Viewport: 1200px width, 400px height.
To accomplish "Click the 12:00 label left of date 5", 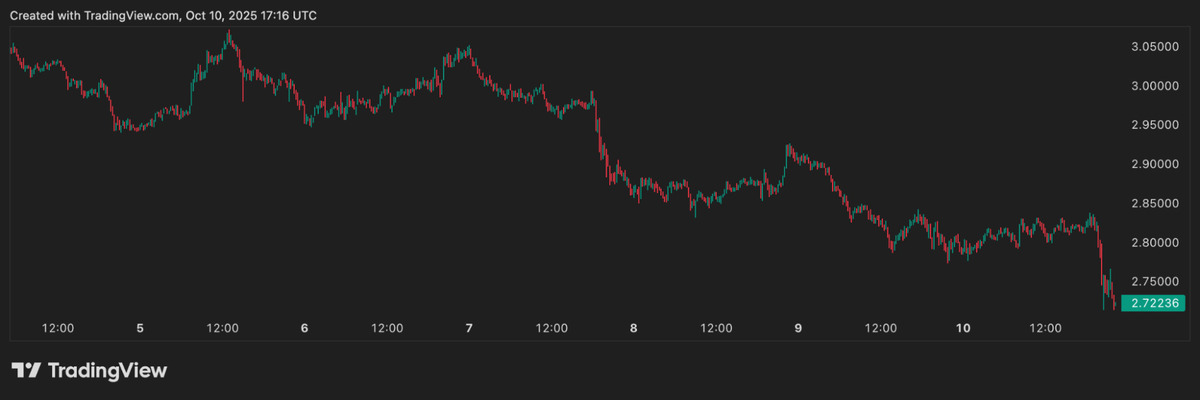I will 58,328.
